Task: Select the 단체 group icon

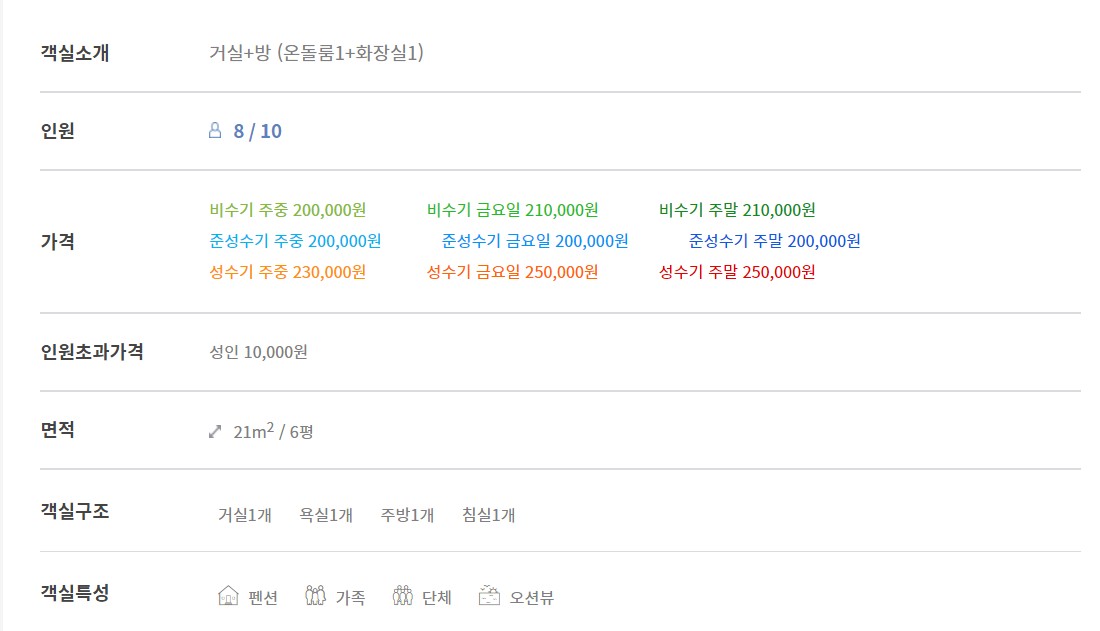Action: [403, 596]
